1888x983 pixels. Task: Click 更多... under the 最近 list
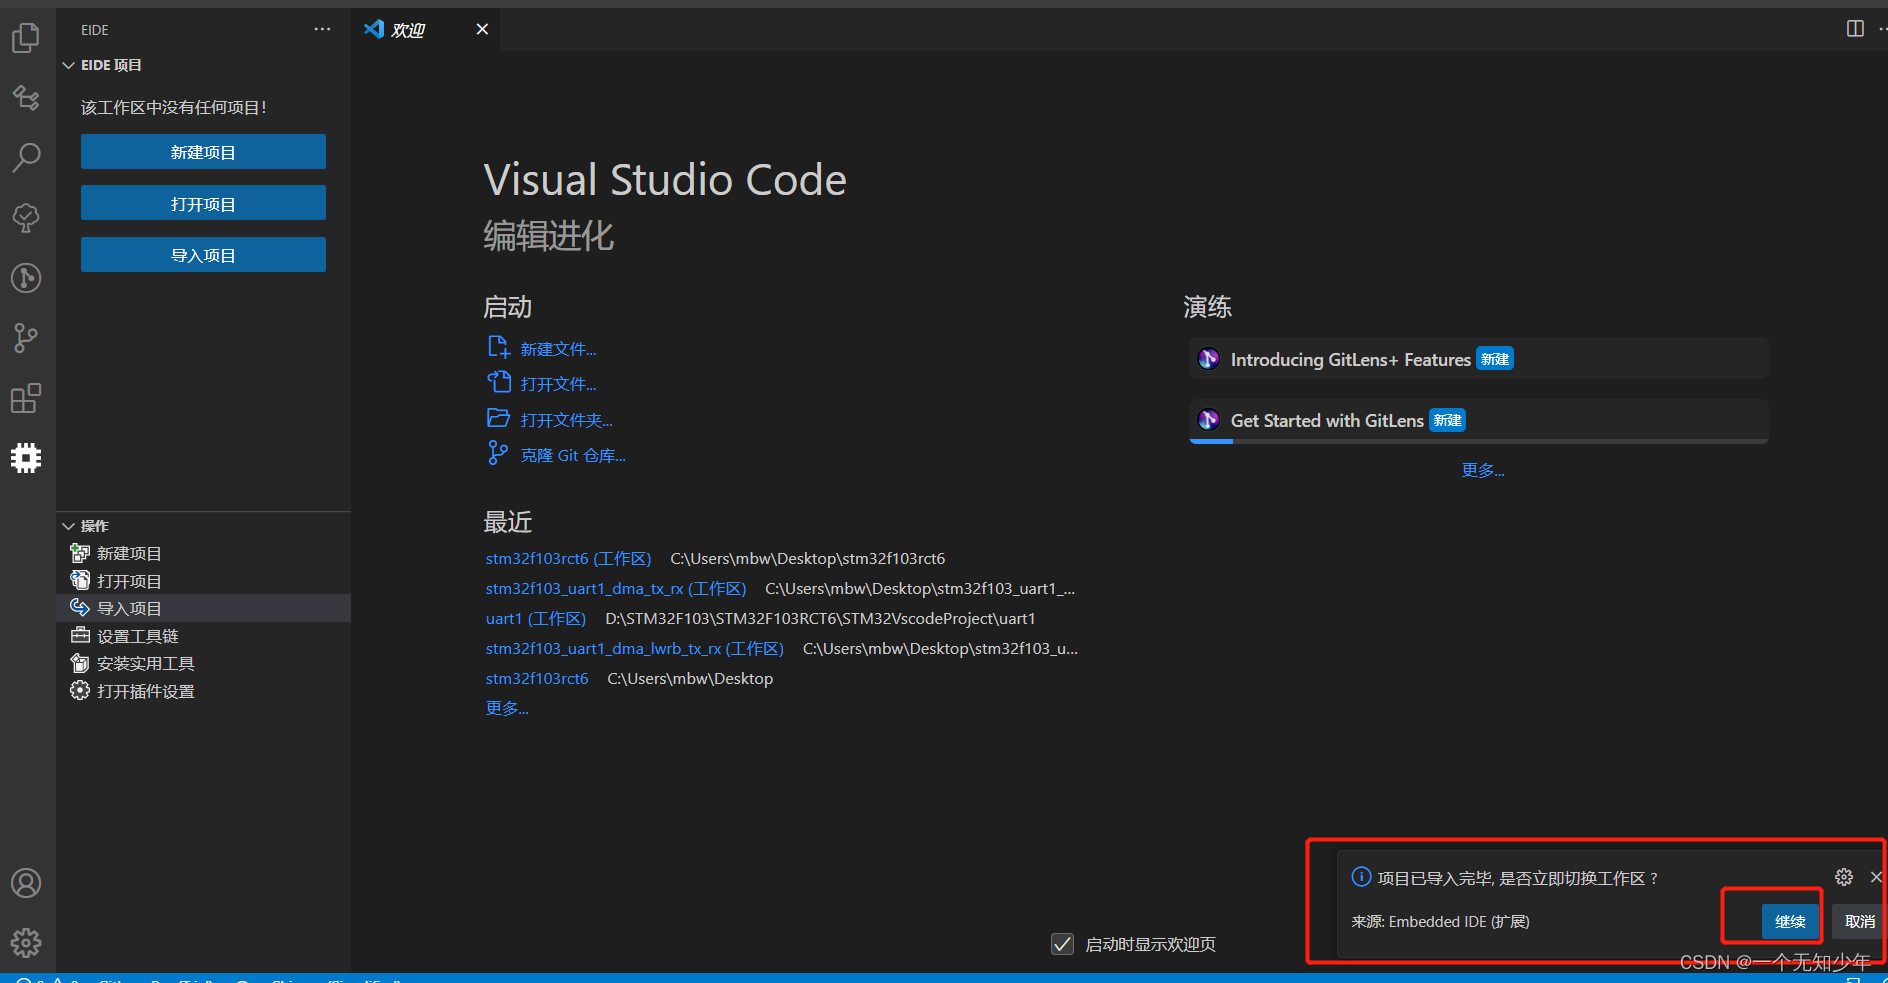pyautogui.click(x=507, y=708)
